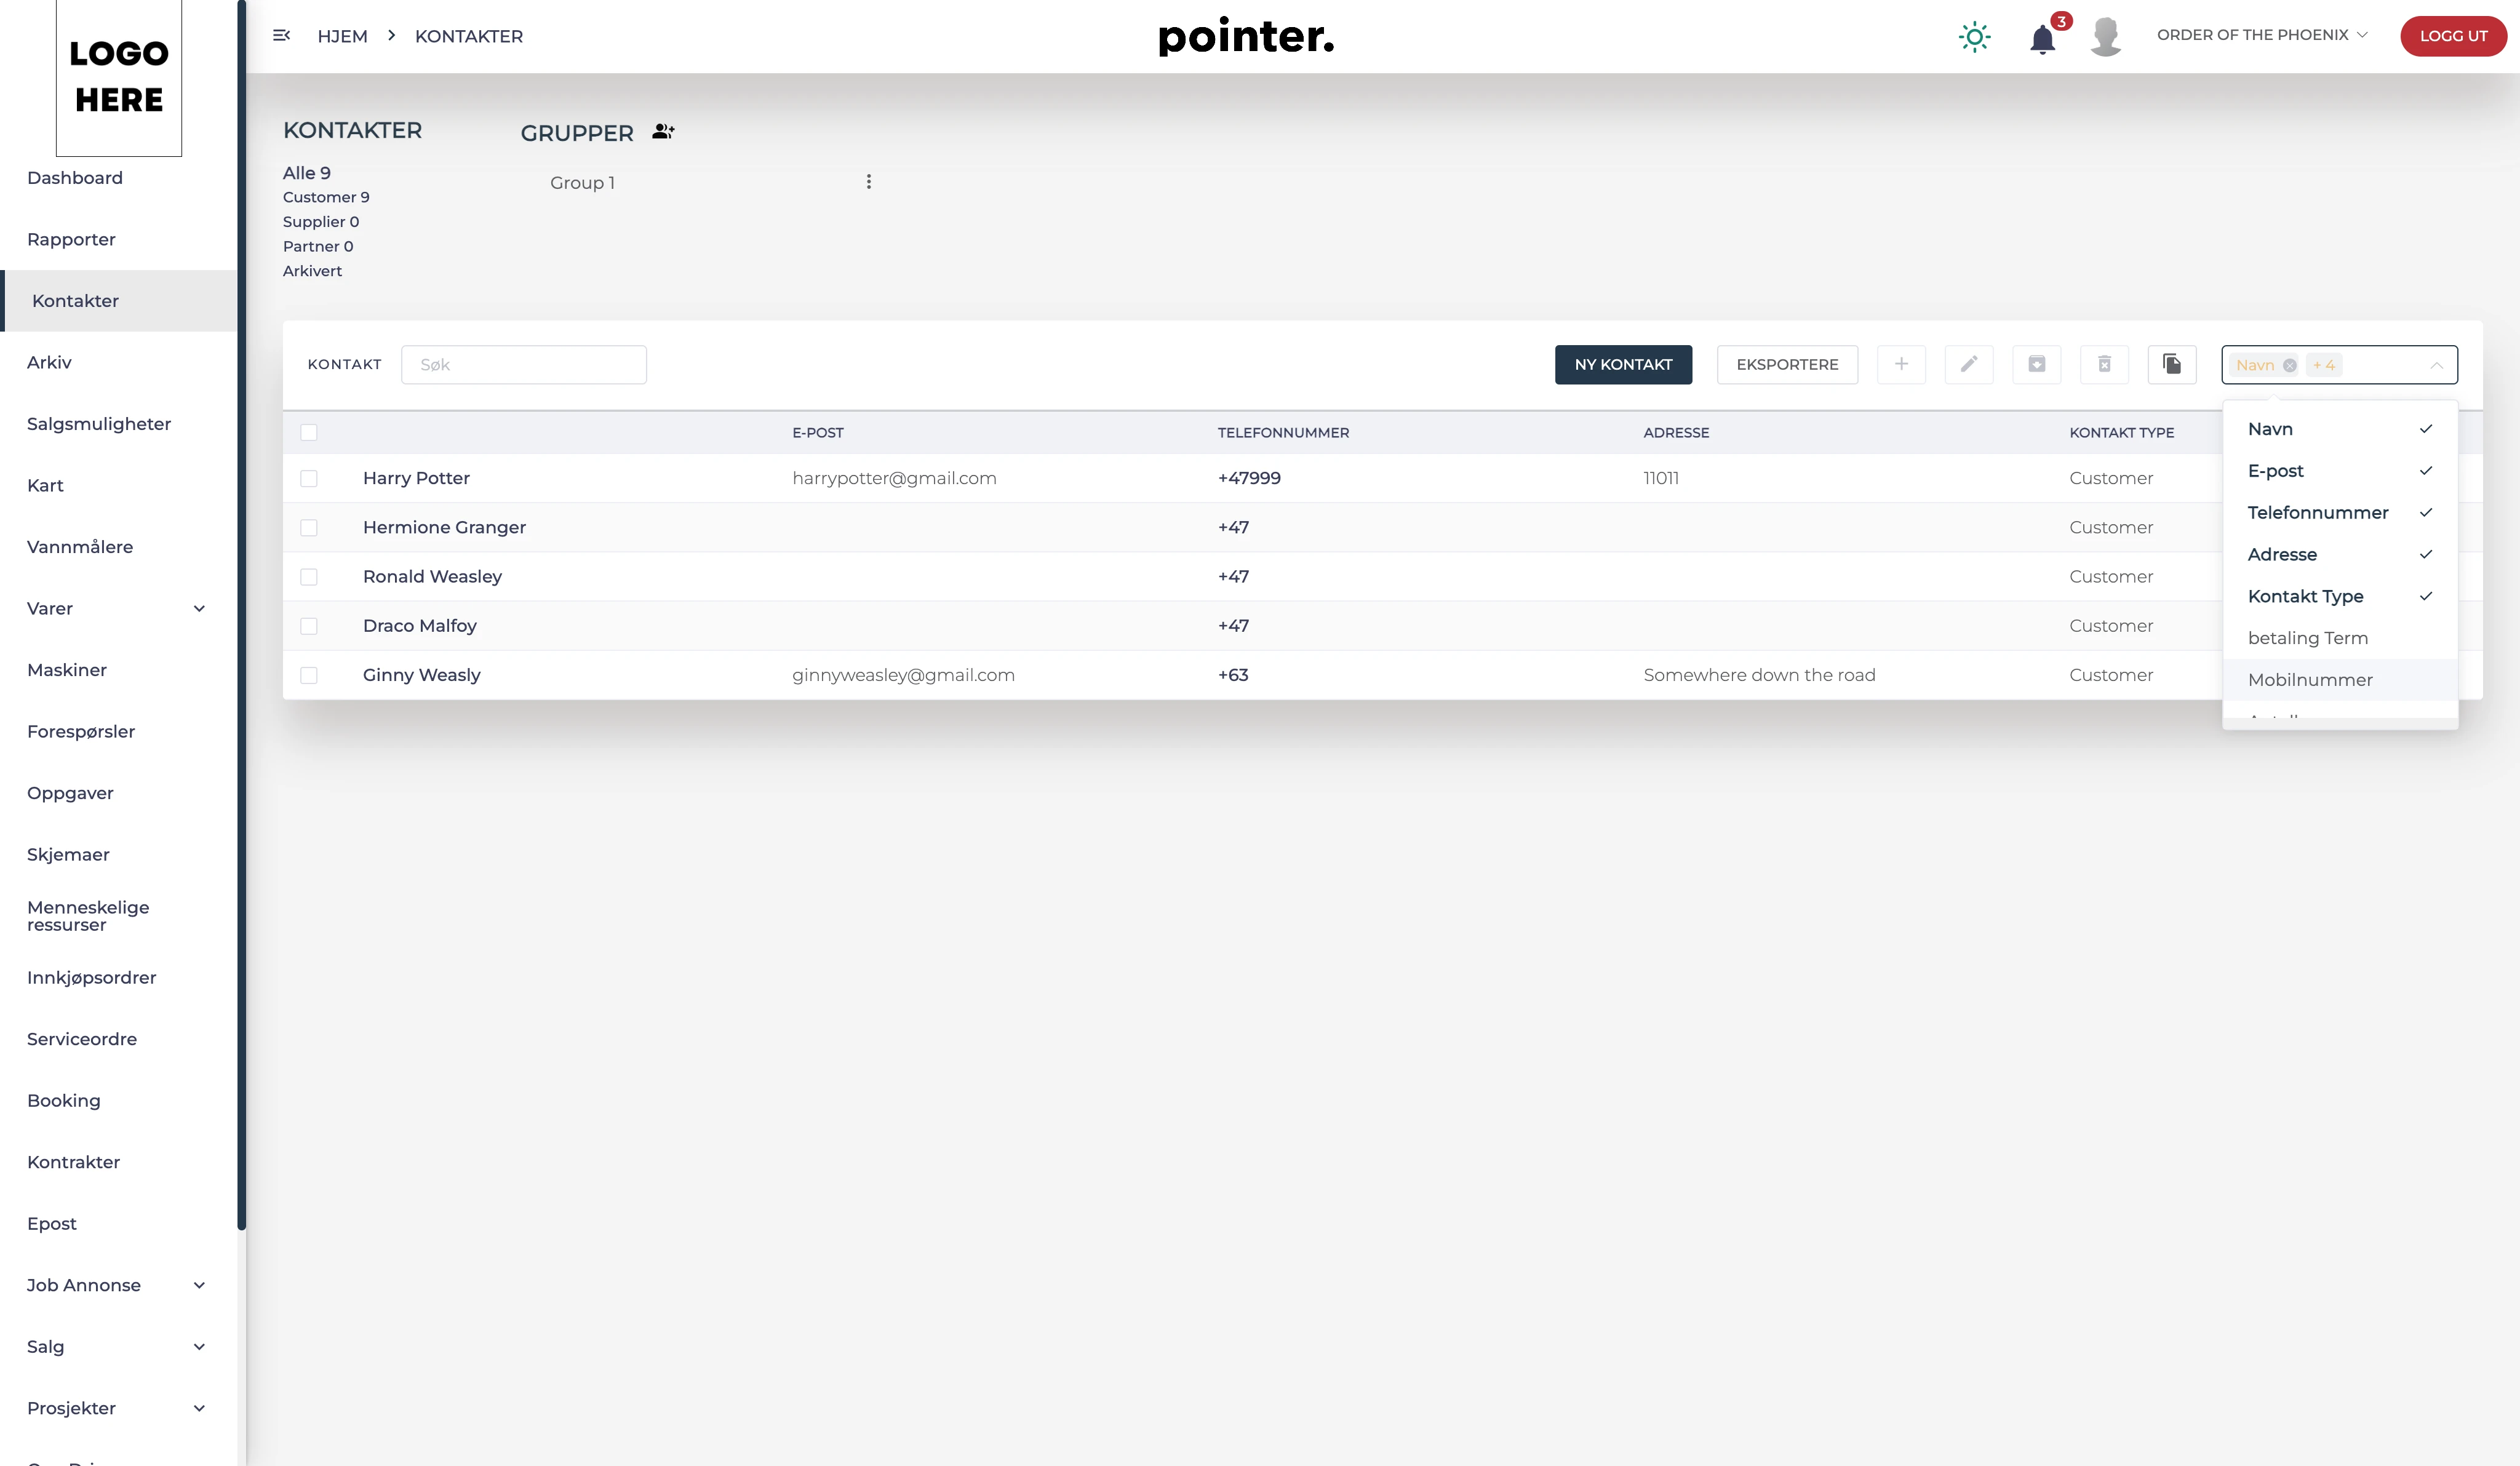Image resolution: width=2520 pixels, height=1466 pixels.
Task: Check the Ronald Weasley row checkbox
Action: coord(309,576)
